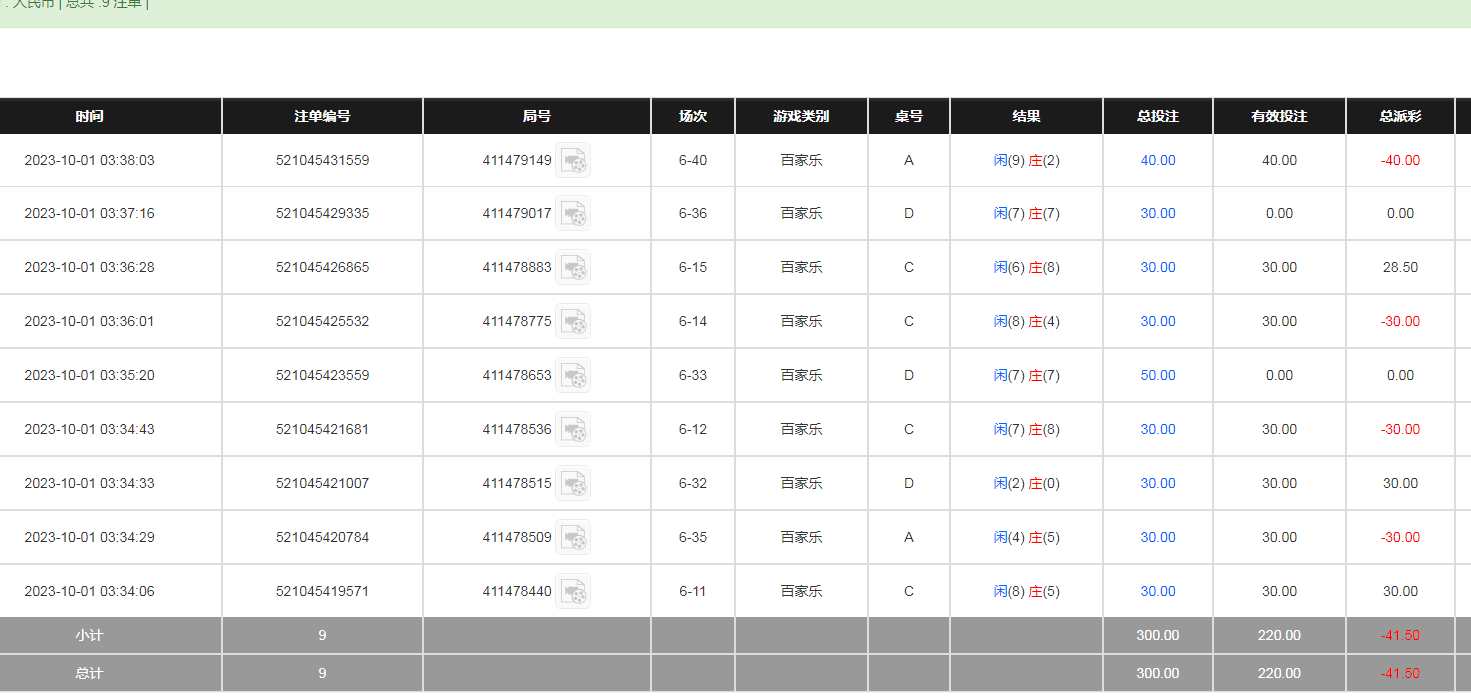
Task: Click video replay icon beside 411478883
Action: 573,268
